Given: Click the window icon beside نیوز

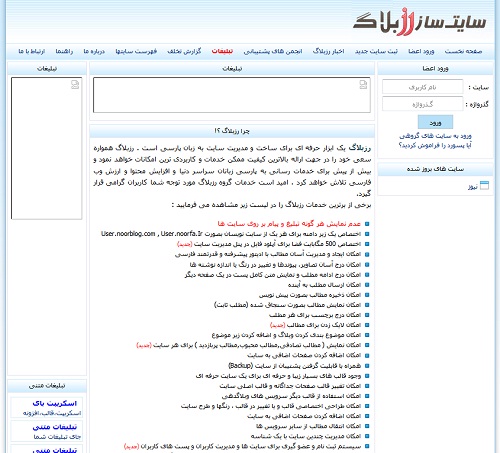Looking at the screenshot, I should (484, 186).
